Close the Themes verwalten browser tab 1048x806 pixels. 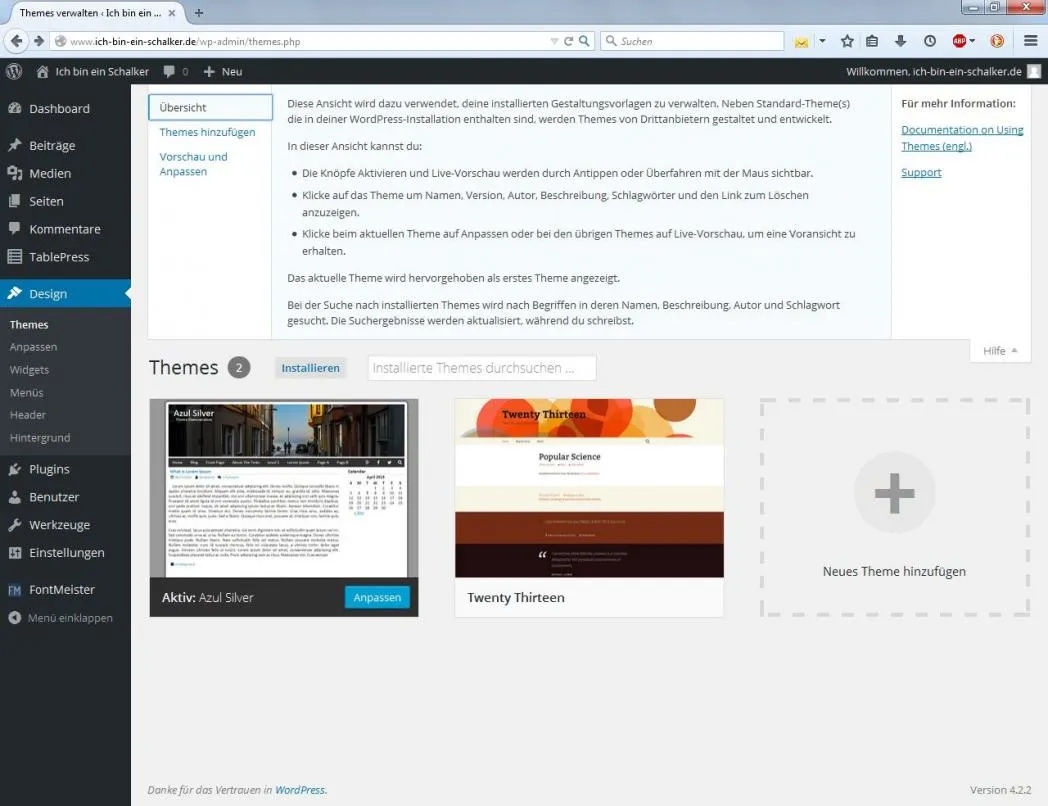coord(172,13)
